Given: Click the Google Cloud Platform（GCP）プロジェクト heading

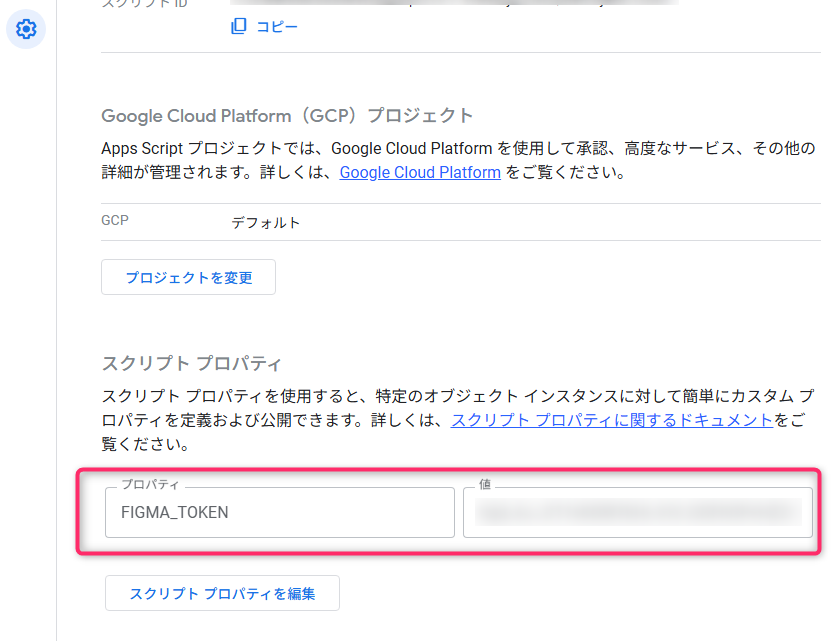Looking at the screenshot, I should [287, 115].
